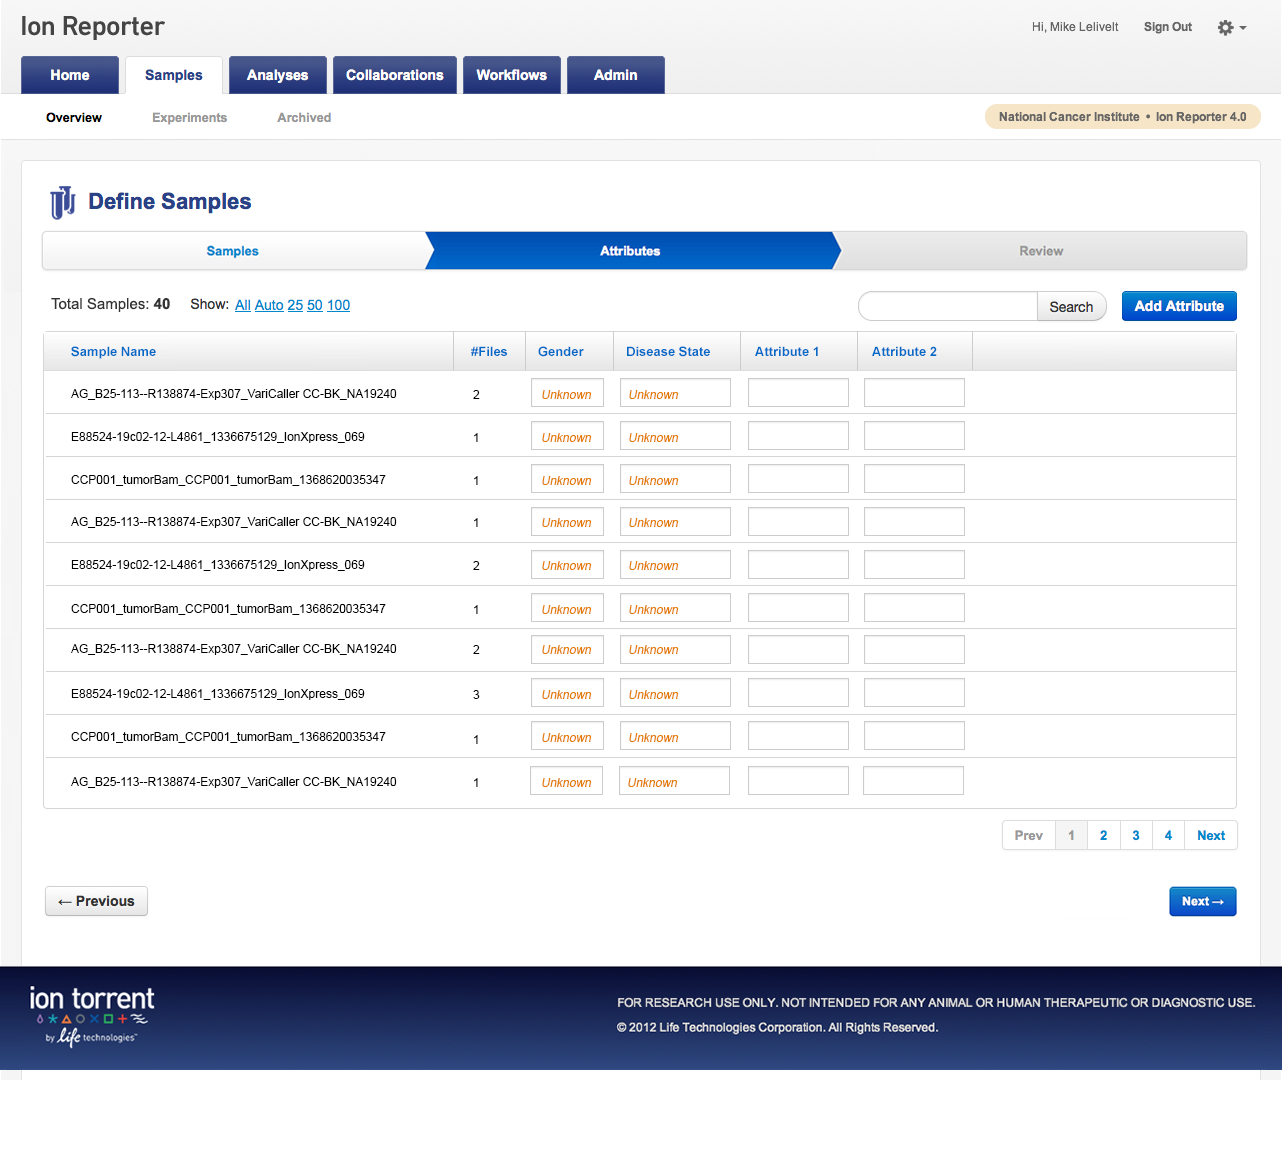This screenshot has height=1160, width=1282.
Task: Go to page 4 in pagination
Action: [x=1168, y=835]
